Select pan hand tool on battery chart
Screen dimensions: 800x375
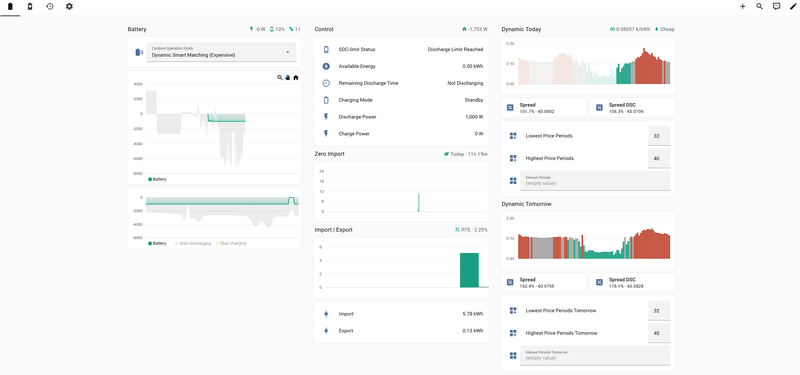click(288, 78)
